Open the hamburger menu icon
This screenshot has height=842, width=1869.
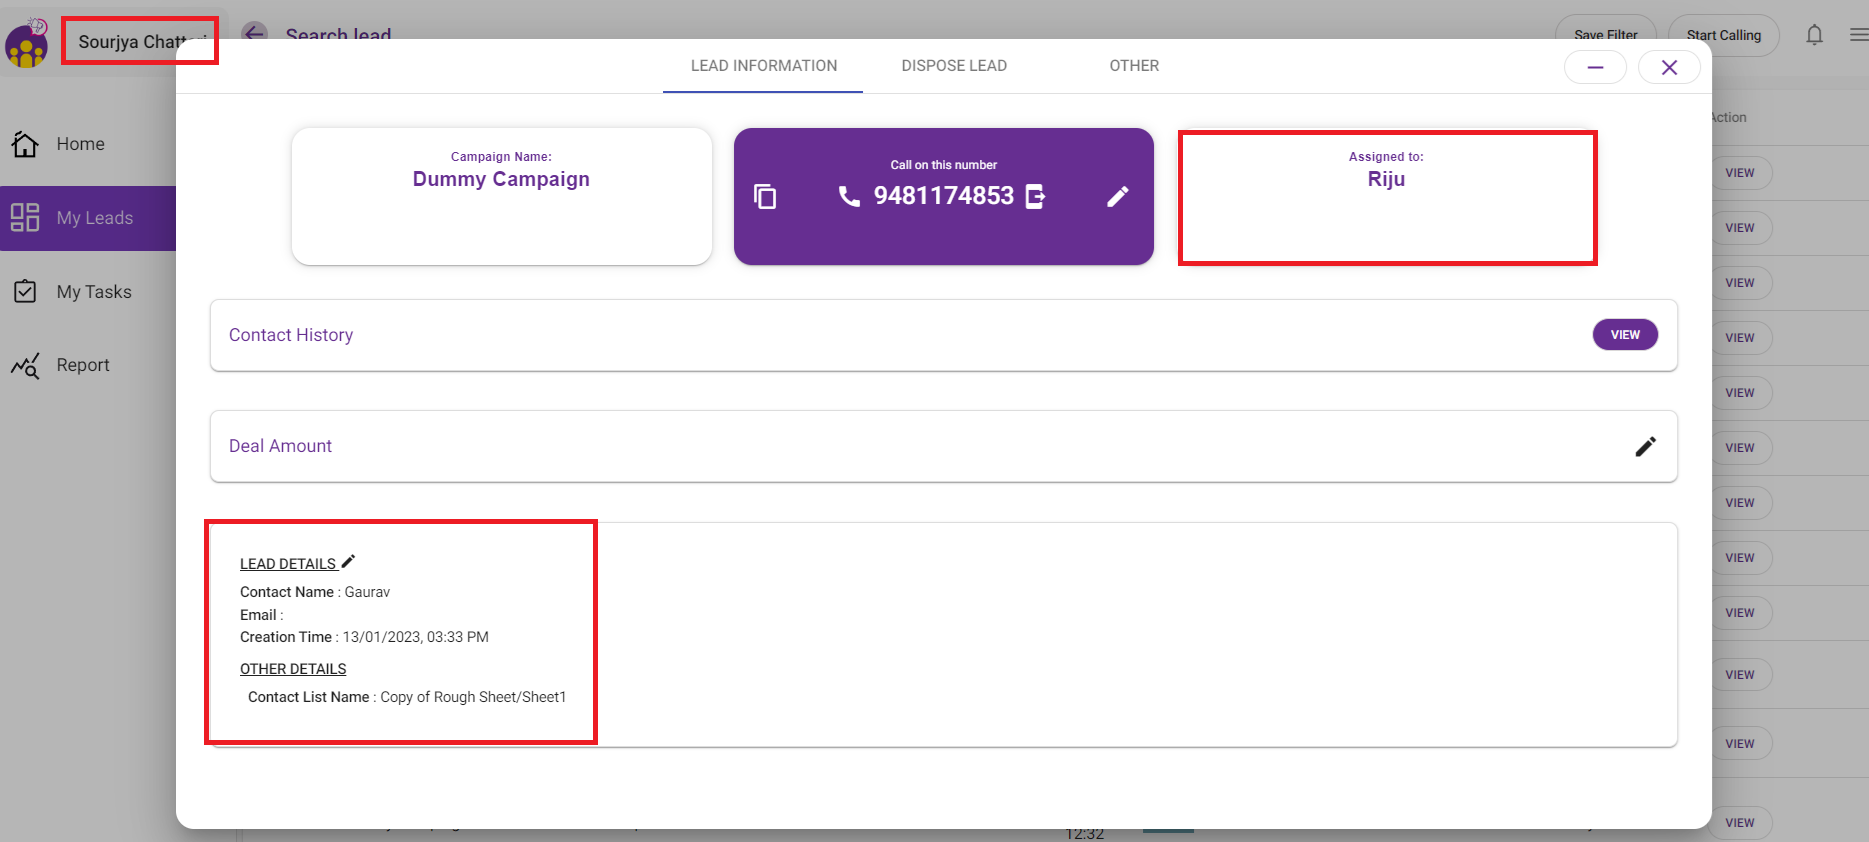tap(1858, 35)
